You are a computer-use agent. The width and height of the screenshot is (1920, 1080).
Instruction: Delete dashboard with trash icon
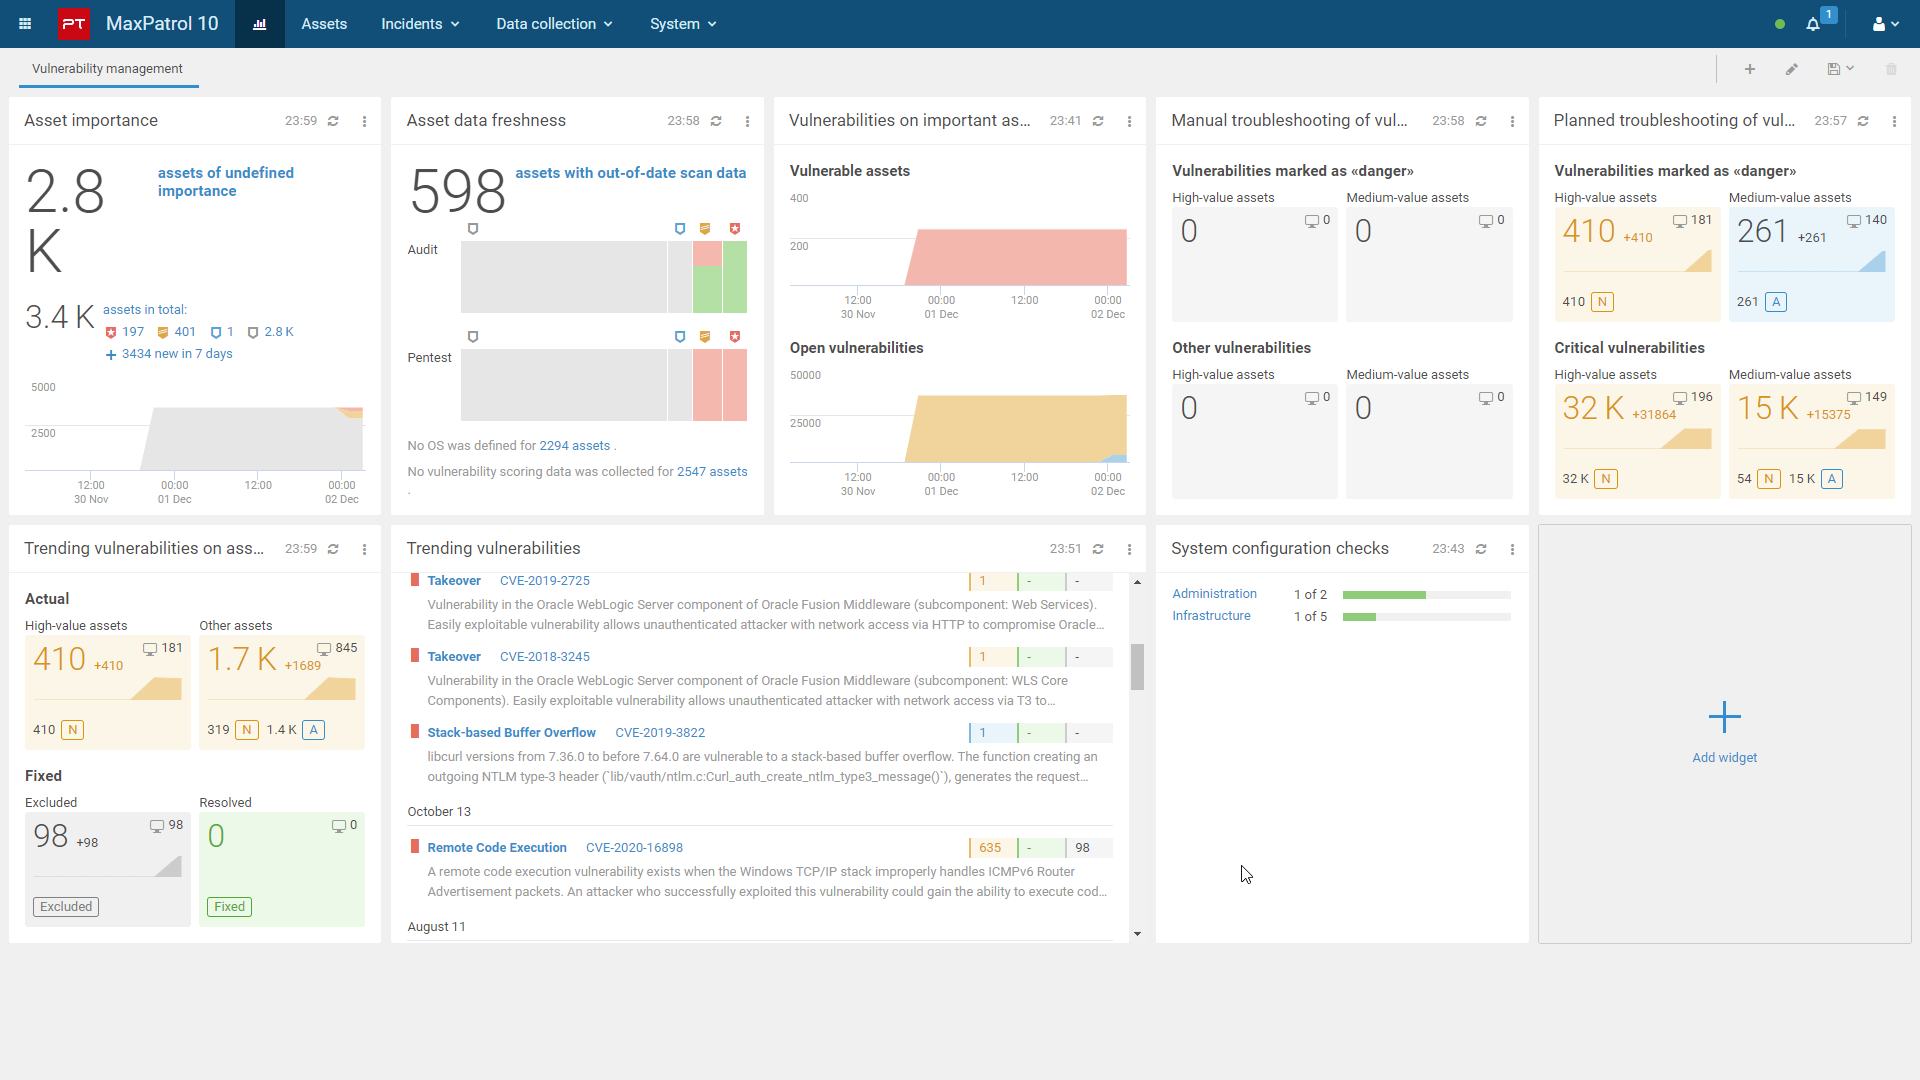[x=1891, y=69]
